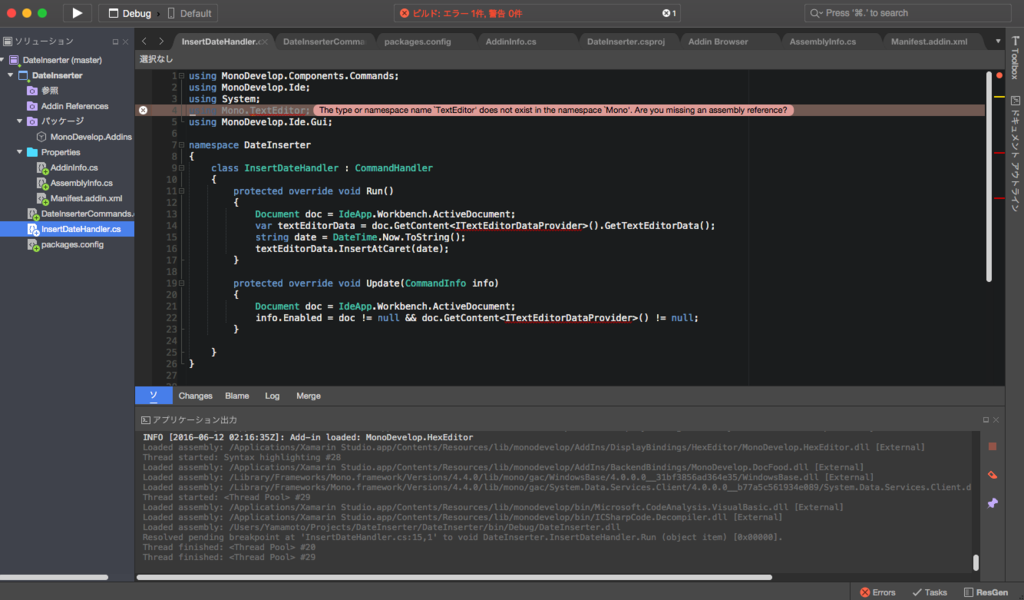This screenshot has height=600, width=1024.
Task: Click the editor vertical scrollbar
Action: point(989,176)
